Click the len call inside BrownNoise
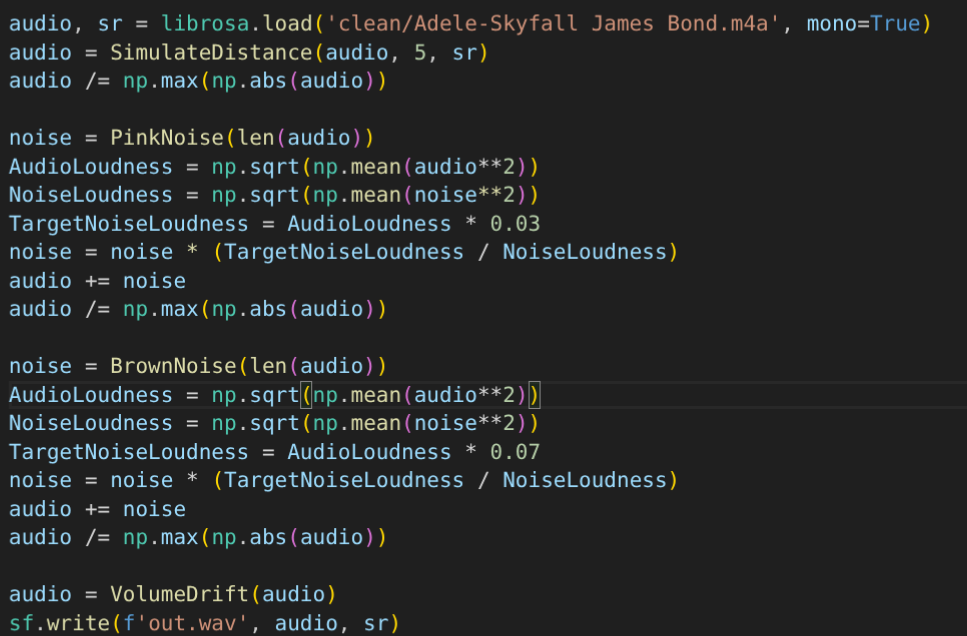The width and height of the screenshot is (967, 636). point(268,366)
